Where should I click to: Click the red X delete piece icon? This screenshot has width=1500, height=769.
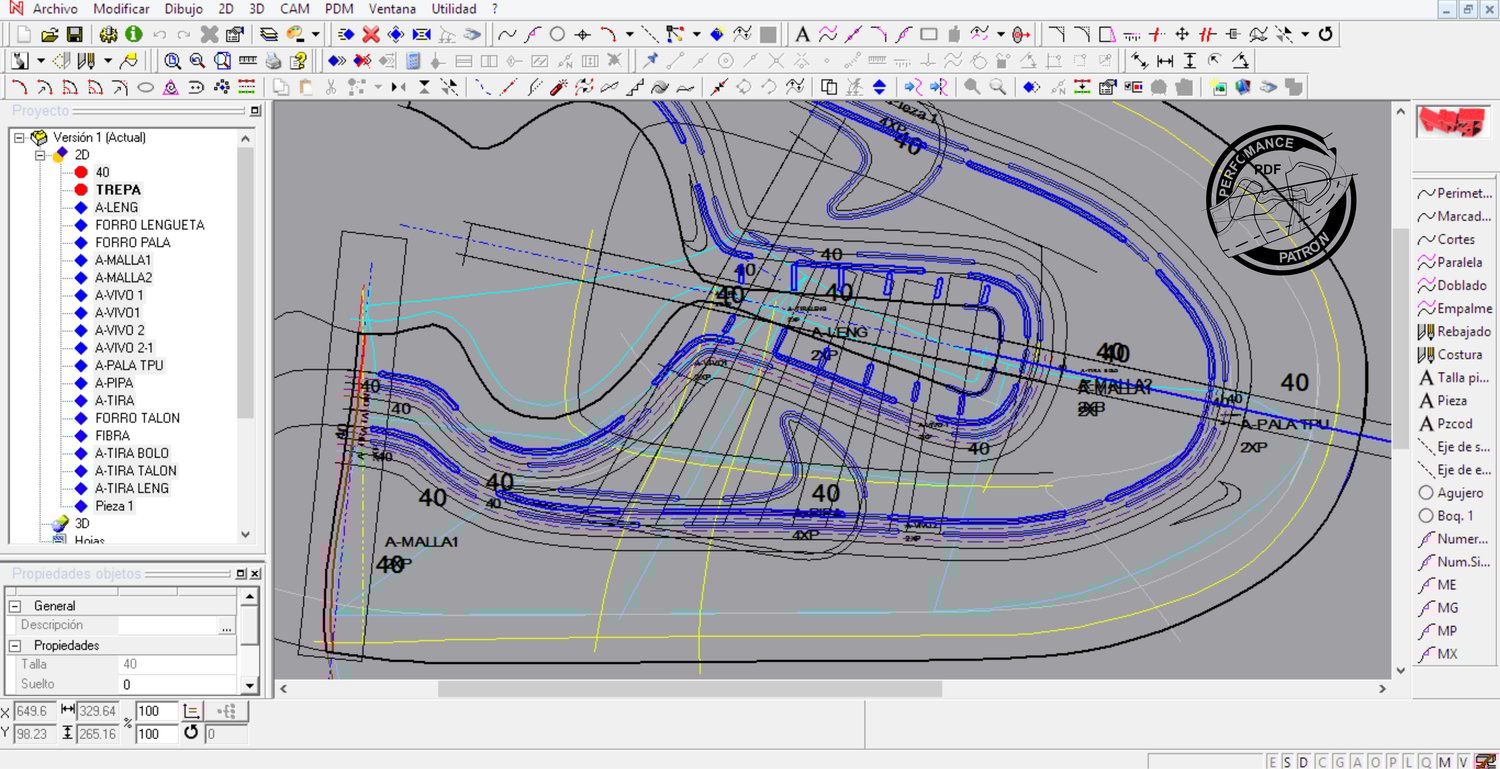point(371,34)
